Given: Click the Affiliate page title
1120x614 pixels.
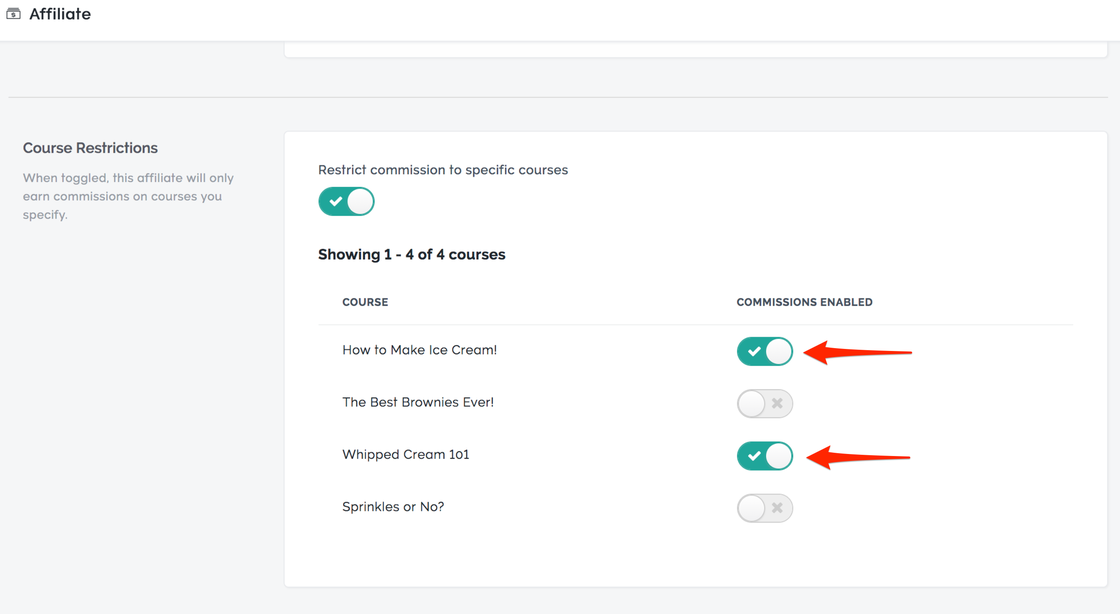Looking at the screenshot, I should [60, 14].
